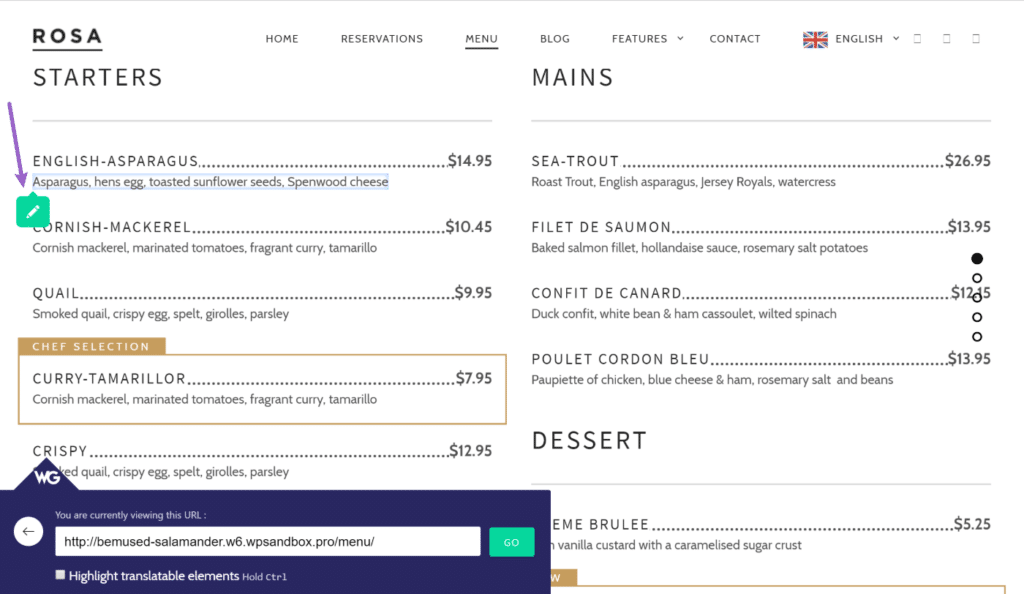Click the URL input field
Viewport: 1024px width, 594px height.
pos(268,542)
